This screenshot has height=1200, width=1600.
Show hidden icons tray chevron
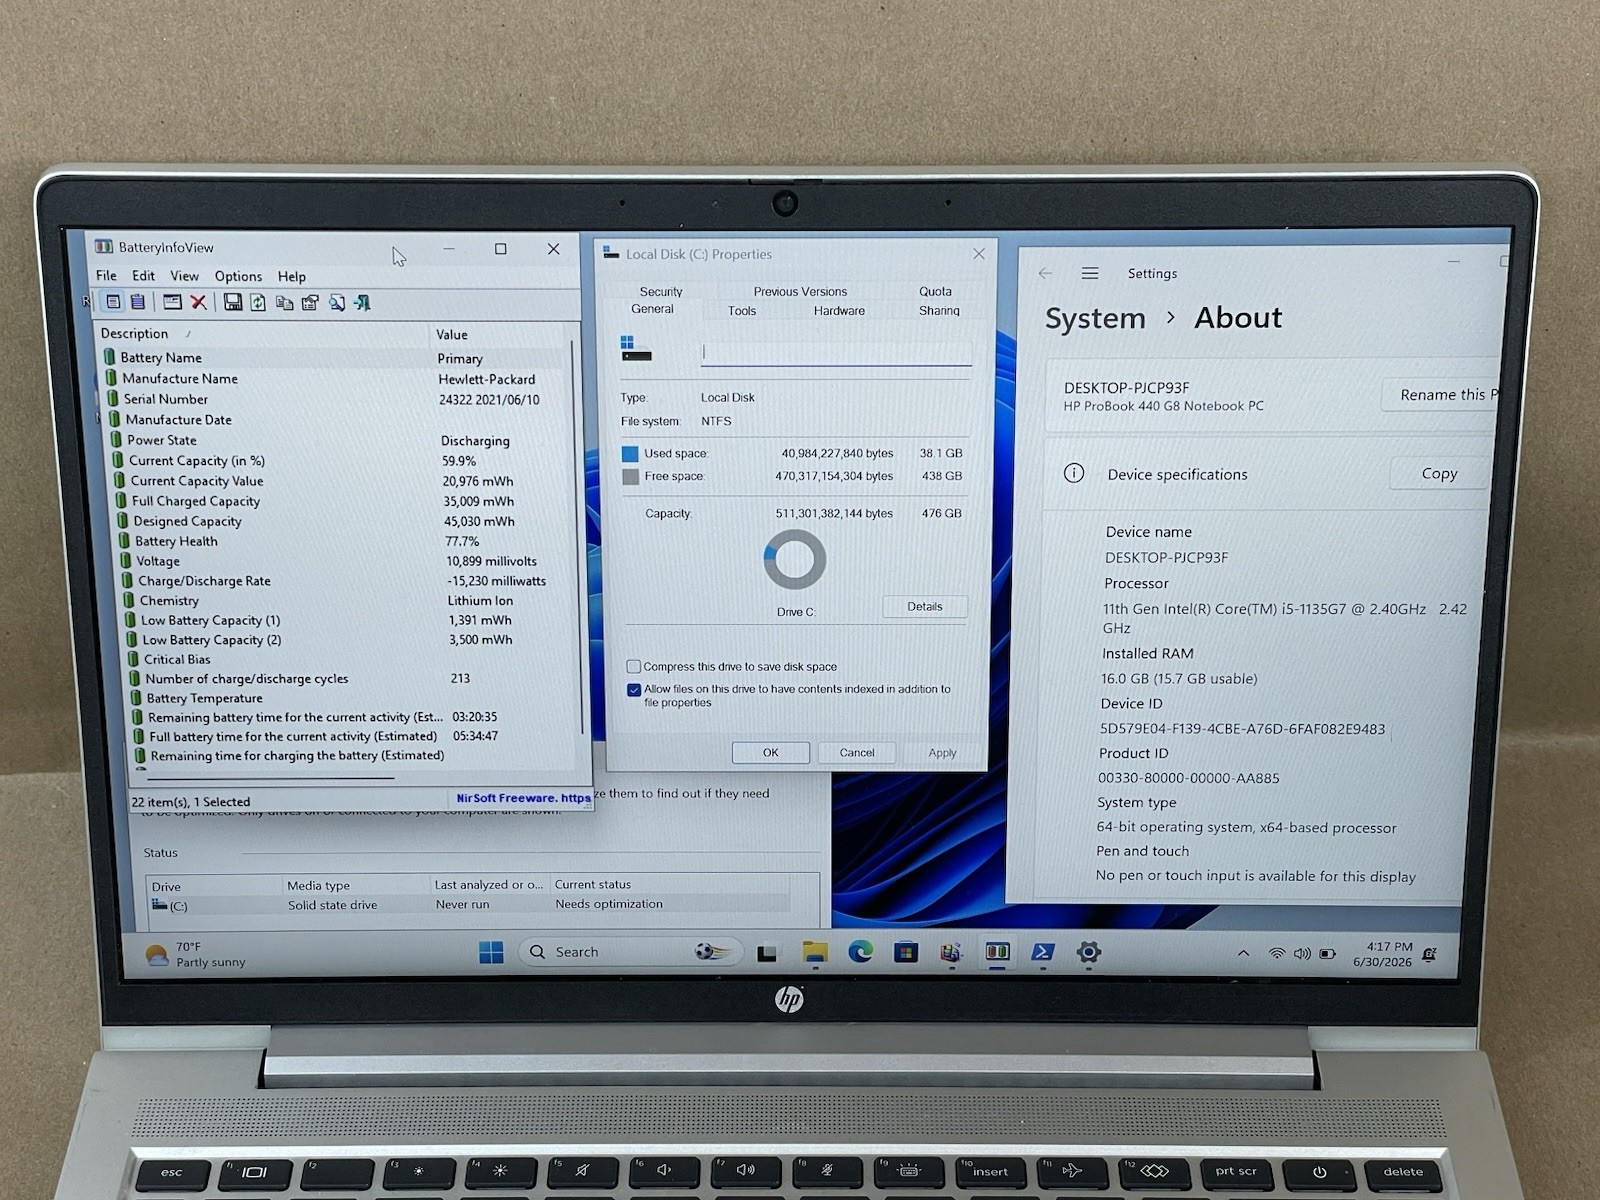(x=1243, y=953)
